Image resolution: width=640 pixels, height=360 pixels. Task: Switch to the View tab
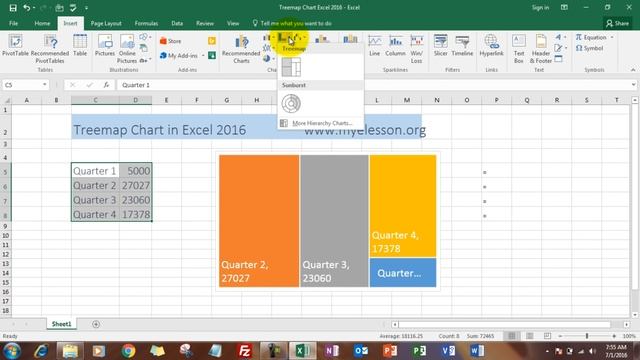click(x=233, y=23)
